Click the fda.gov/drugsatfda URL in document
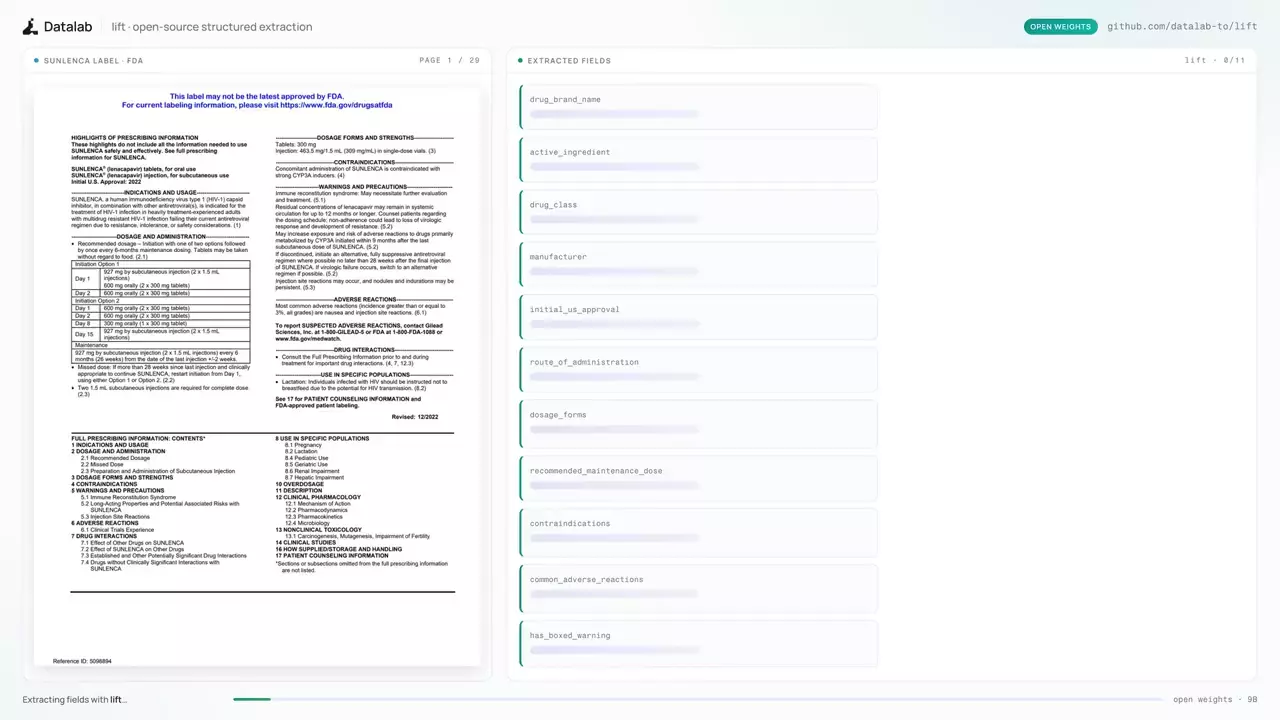 tap(336, 105)
